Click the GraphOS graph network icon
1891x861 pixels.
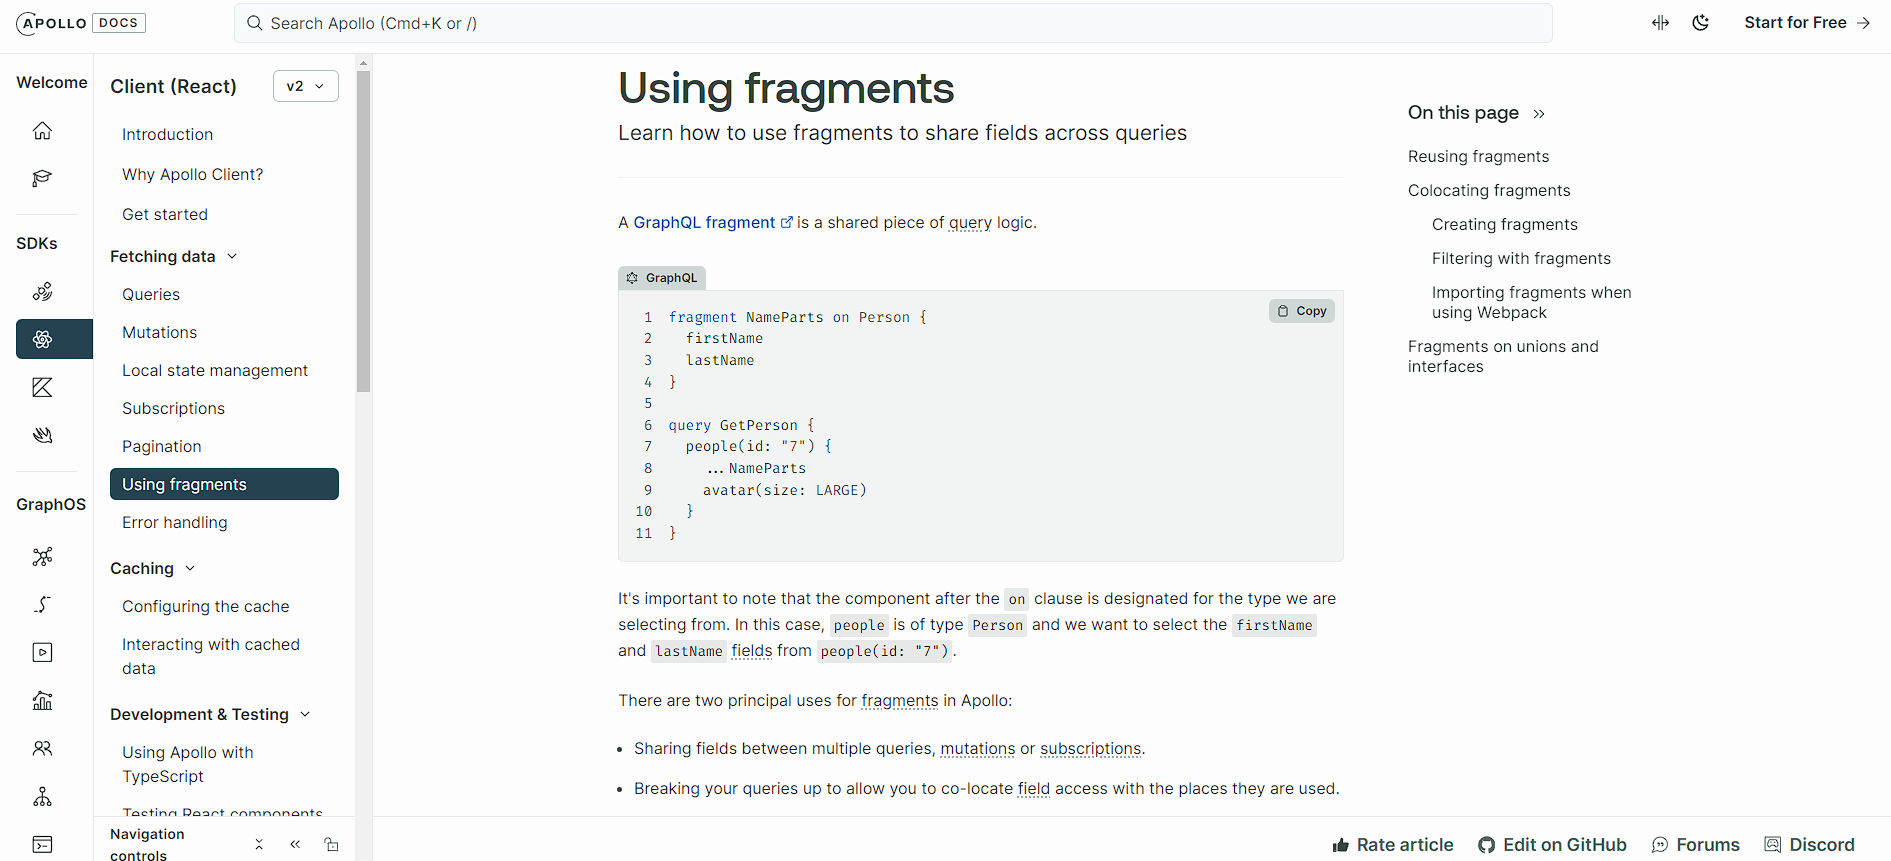click(x=42, y=557)
